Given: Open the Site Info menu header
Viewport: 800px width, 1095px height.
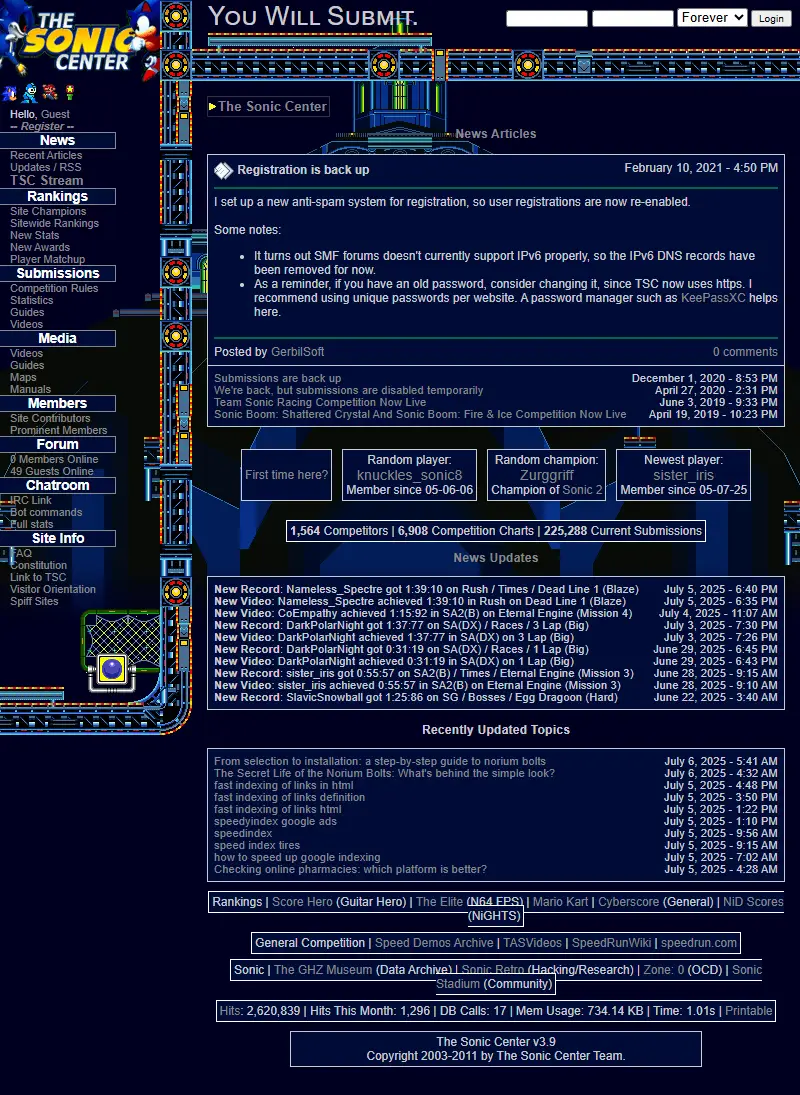Looking at the screenshot, I should point(57,538).
